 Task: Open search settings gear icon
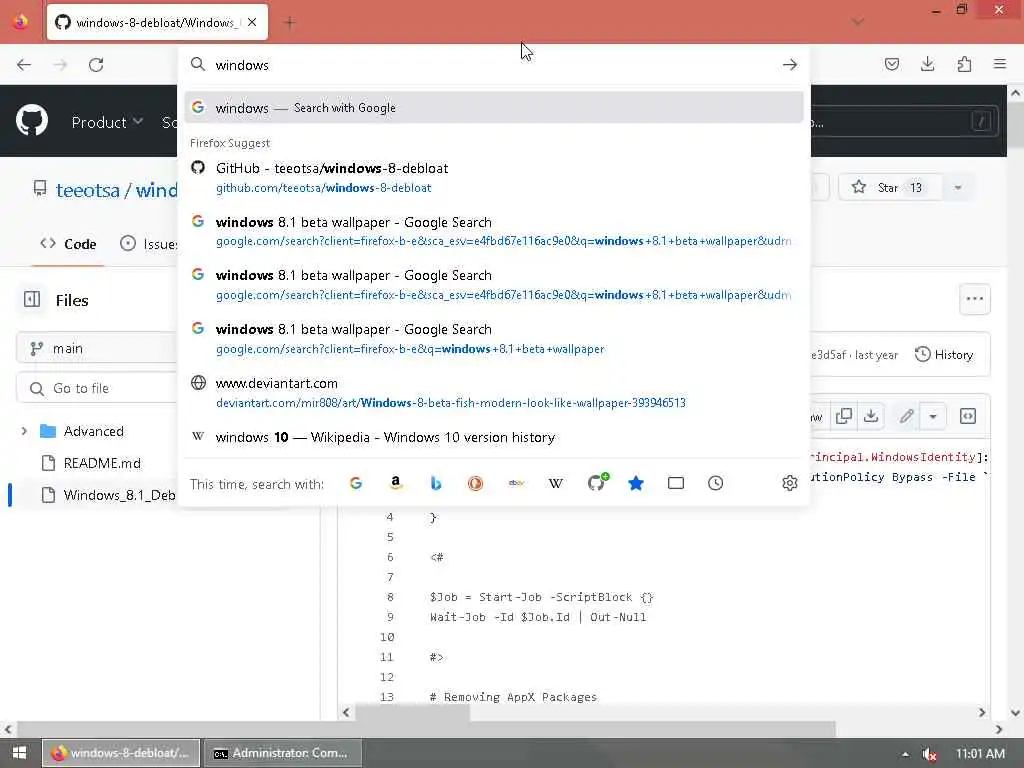[x=790, y=483]
